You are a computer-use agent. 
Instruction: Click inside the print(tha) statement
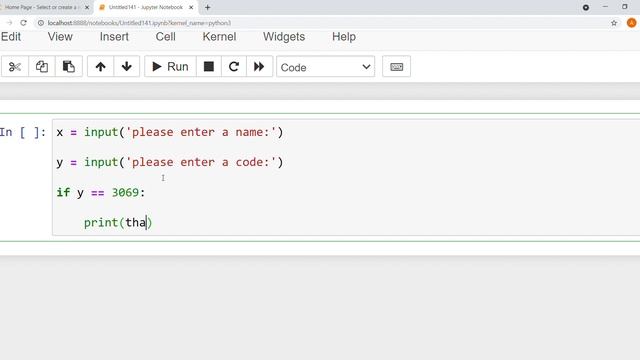(x=118, y=222)
